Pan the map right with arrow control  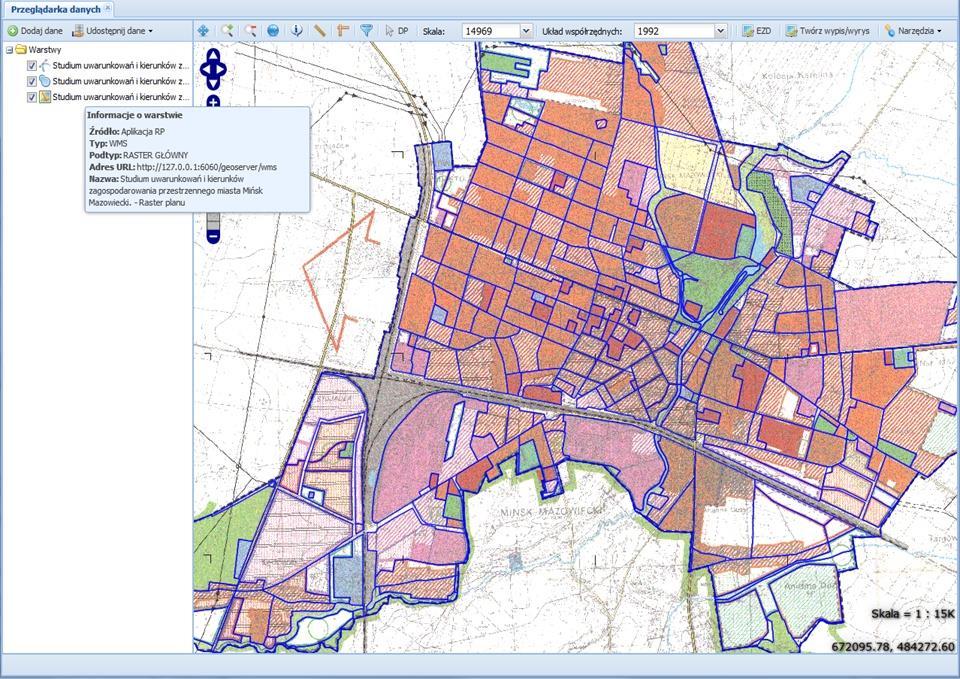point(222,69)
